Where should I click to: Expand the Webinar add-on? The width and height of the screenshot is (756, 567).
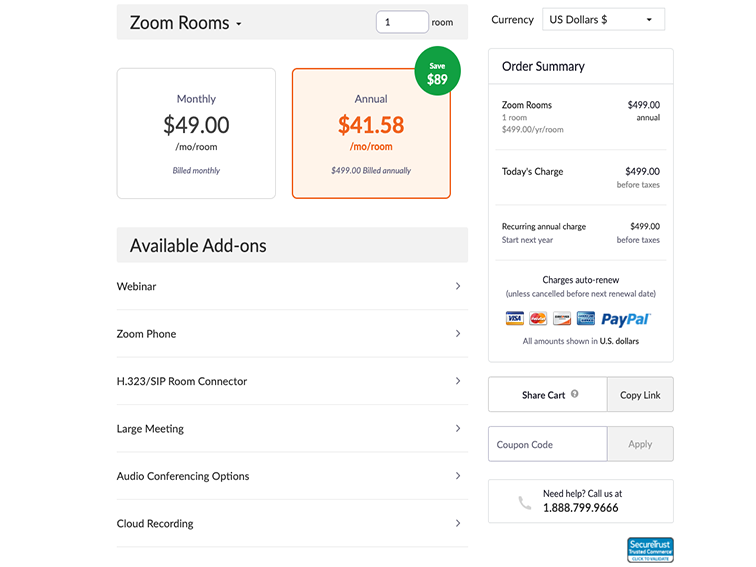point(291,287)
